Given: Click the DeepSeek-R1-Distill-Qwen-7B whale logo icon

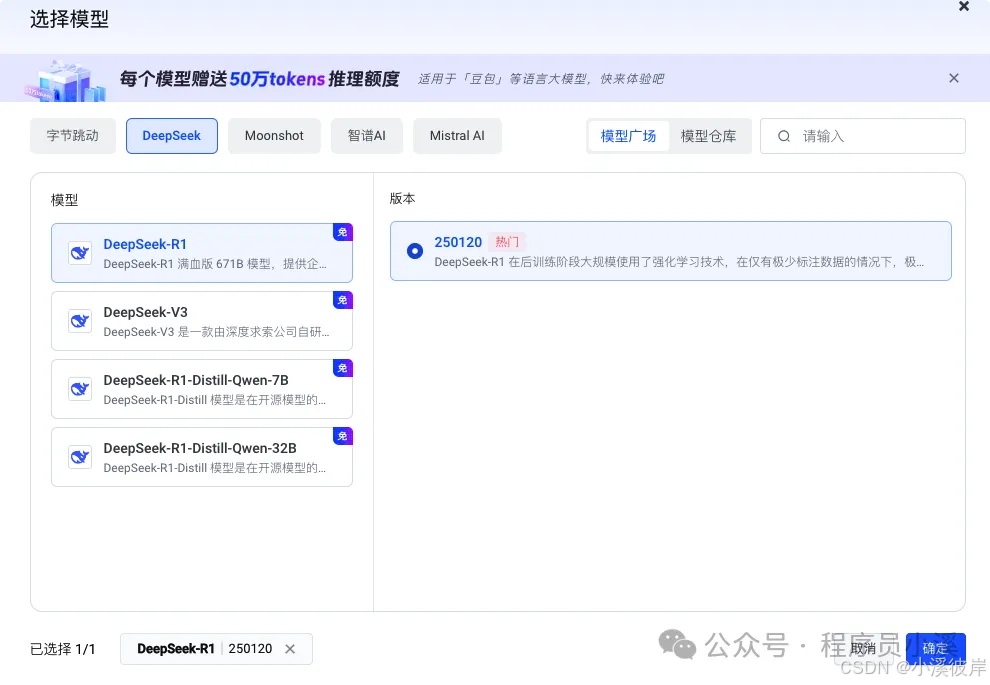Looking at the screenshot, I should pos(80,389).
